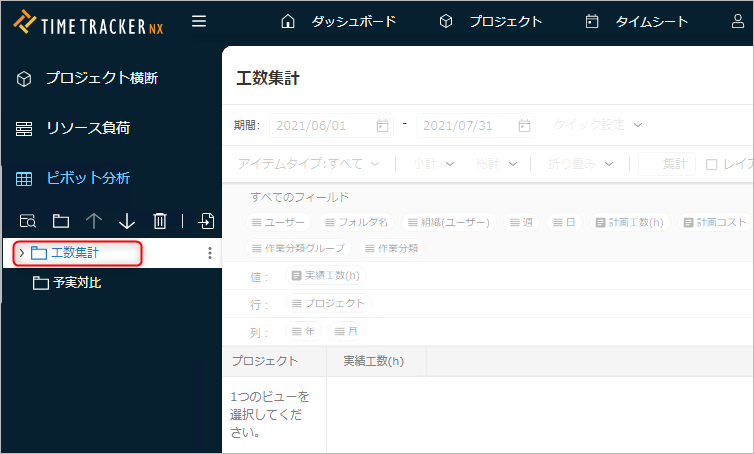Image resolution: width=754 pixels, height=454 pixels.
Task: Open calendar picker for start date 2021/06/01
Action: 382,126
